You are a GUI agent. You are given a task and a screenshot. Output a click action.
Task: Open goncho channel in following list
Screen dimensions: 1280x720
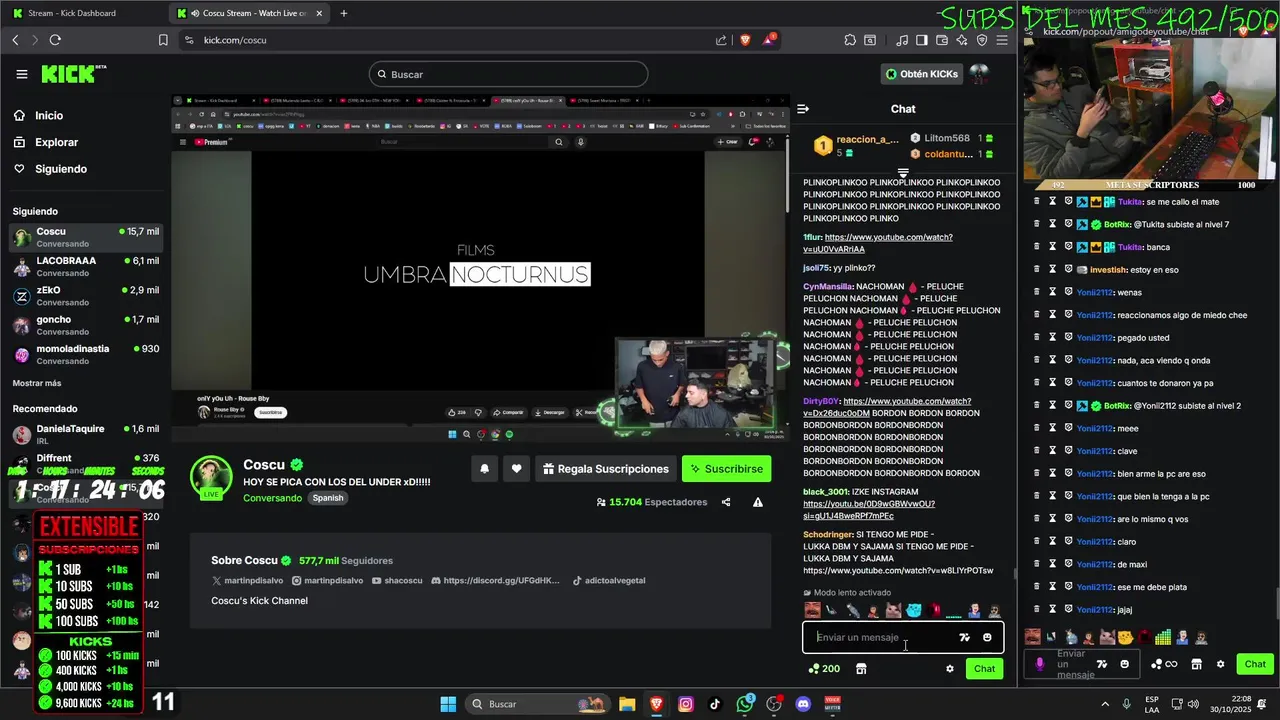pyautogui.click(x=85, y=325)
